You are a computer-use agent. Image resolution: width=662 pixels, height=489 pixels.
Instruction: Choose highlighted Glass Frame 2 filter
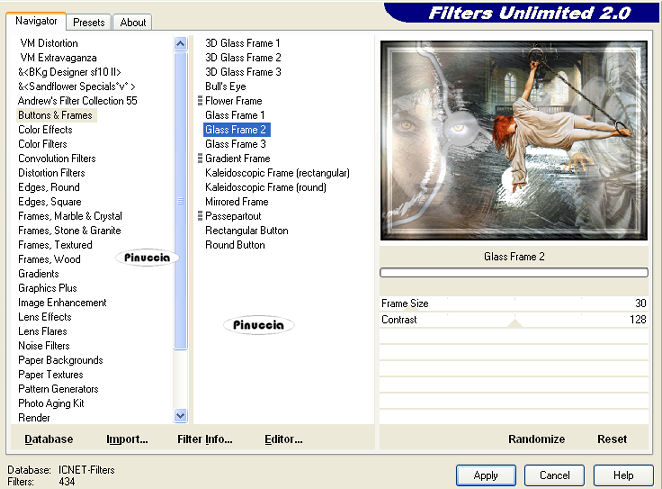[x=236, y=130]
